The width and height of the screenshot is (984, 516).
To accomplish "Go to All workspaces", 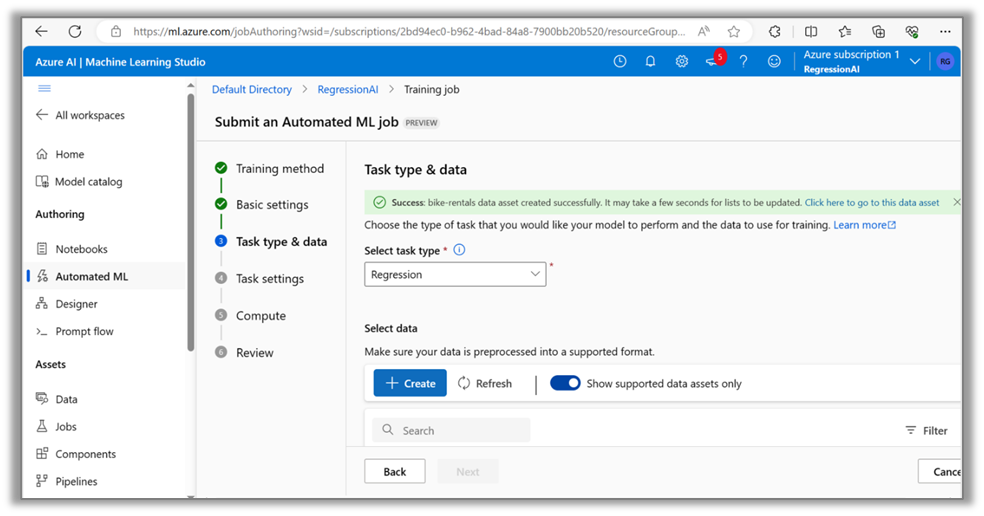I will pyautogui.click(x=80, y=115).
